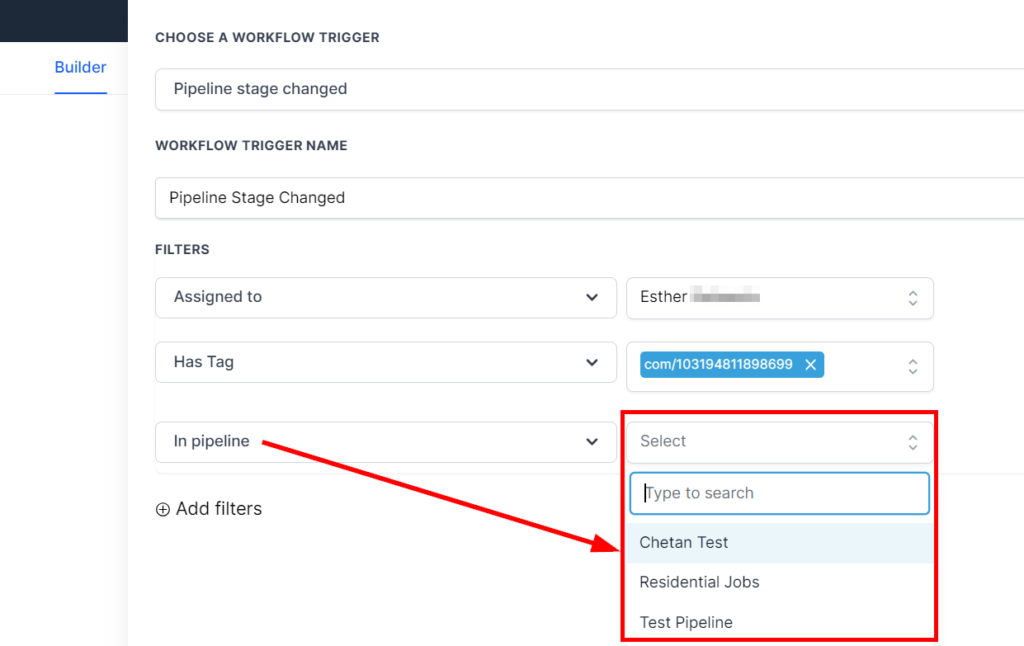1024x646 pixels.
Task: Pick 'Test Pipeline' from the list
Action: (x=686, y=622)
